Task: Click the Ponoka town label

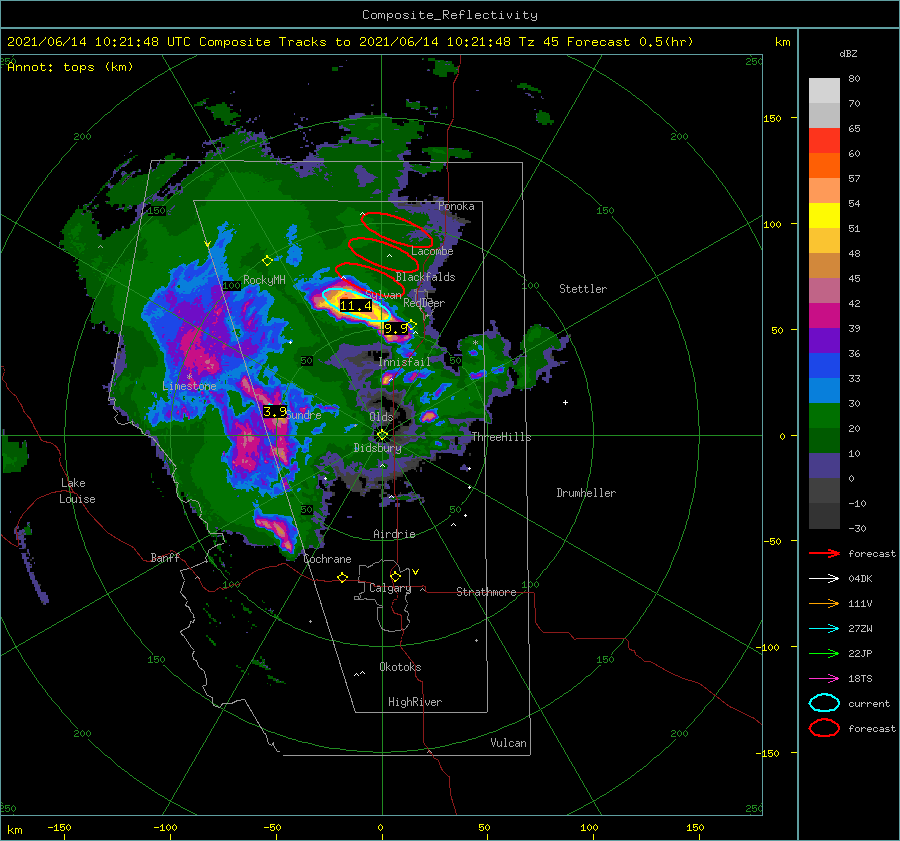Action: pyautogui.click(x=456, y=206)
